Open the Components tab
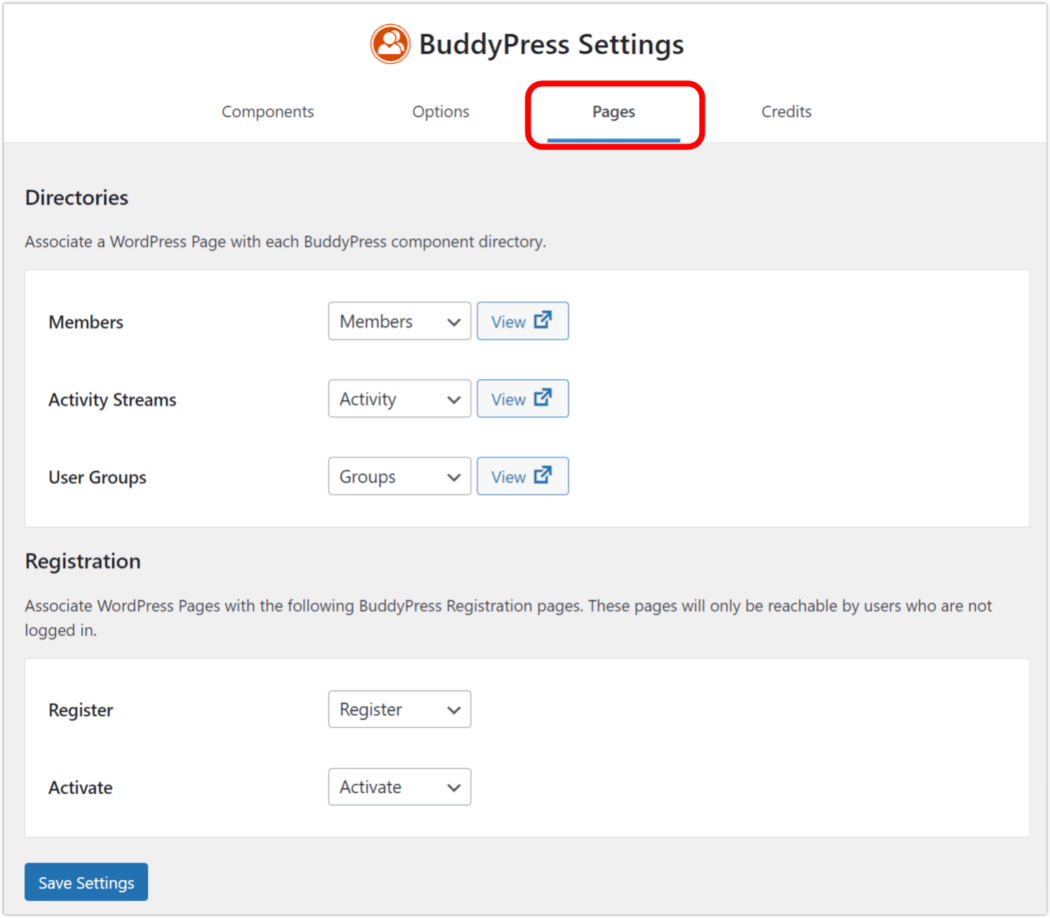Image resolution: width=1050 pixels, height=918 pixels. pos(268,112)
